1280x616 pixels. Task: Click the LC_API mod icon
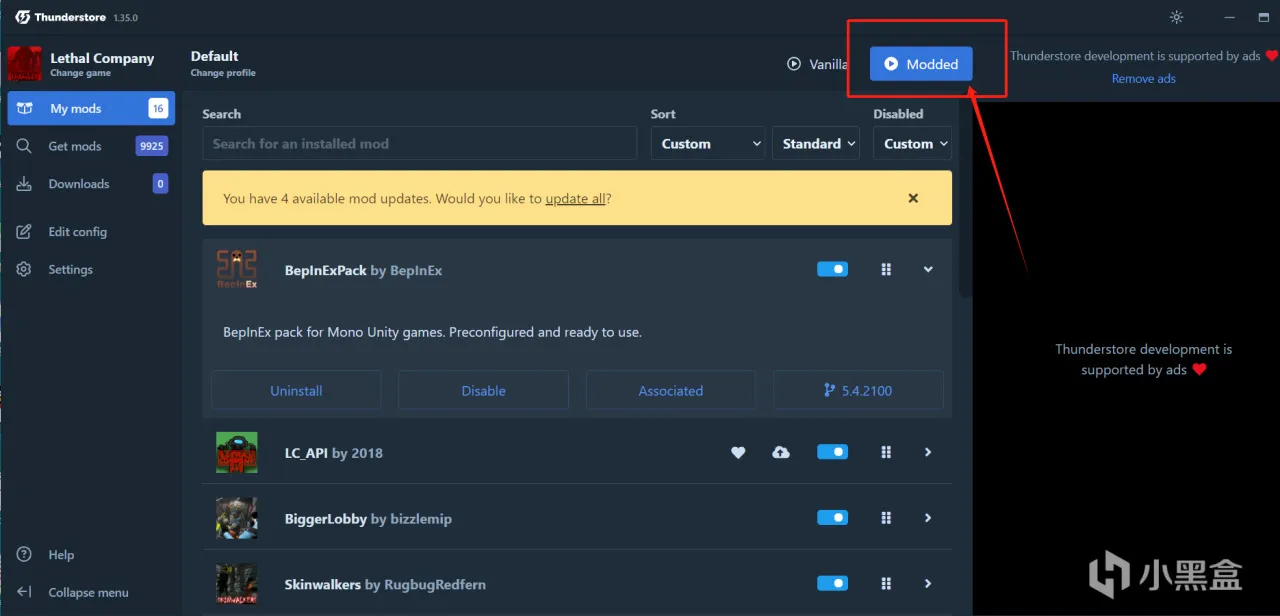pyautogui.click(x=237, y=453)
